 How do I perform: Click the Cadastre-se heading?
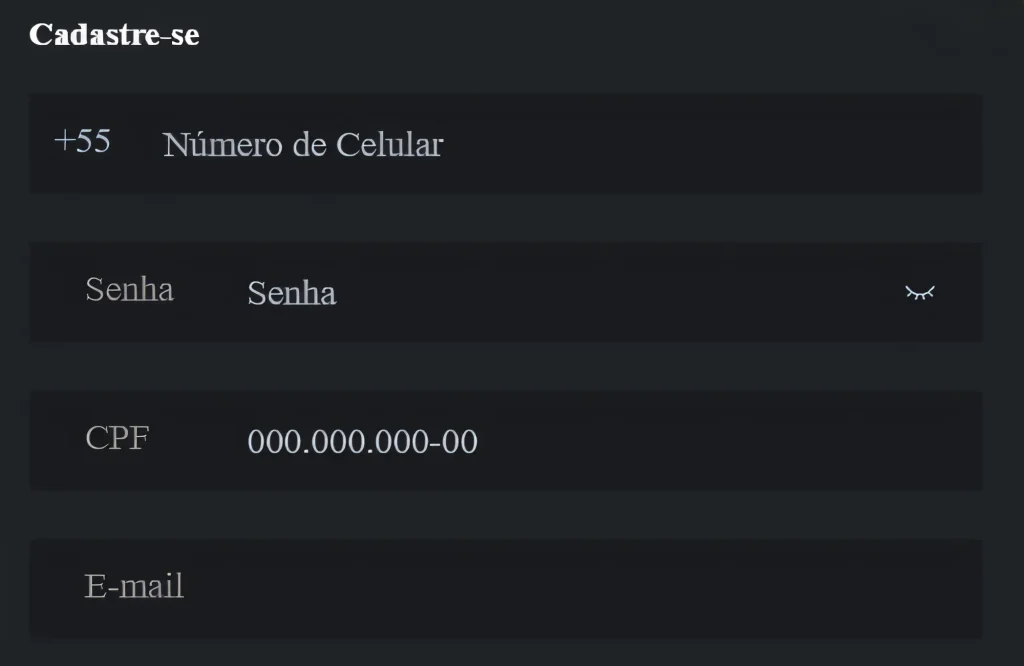pos(114,35)
